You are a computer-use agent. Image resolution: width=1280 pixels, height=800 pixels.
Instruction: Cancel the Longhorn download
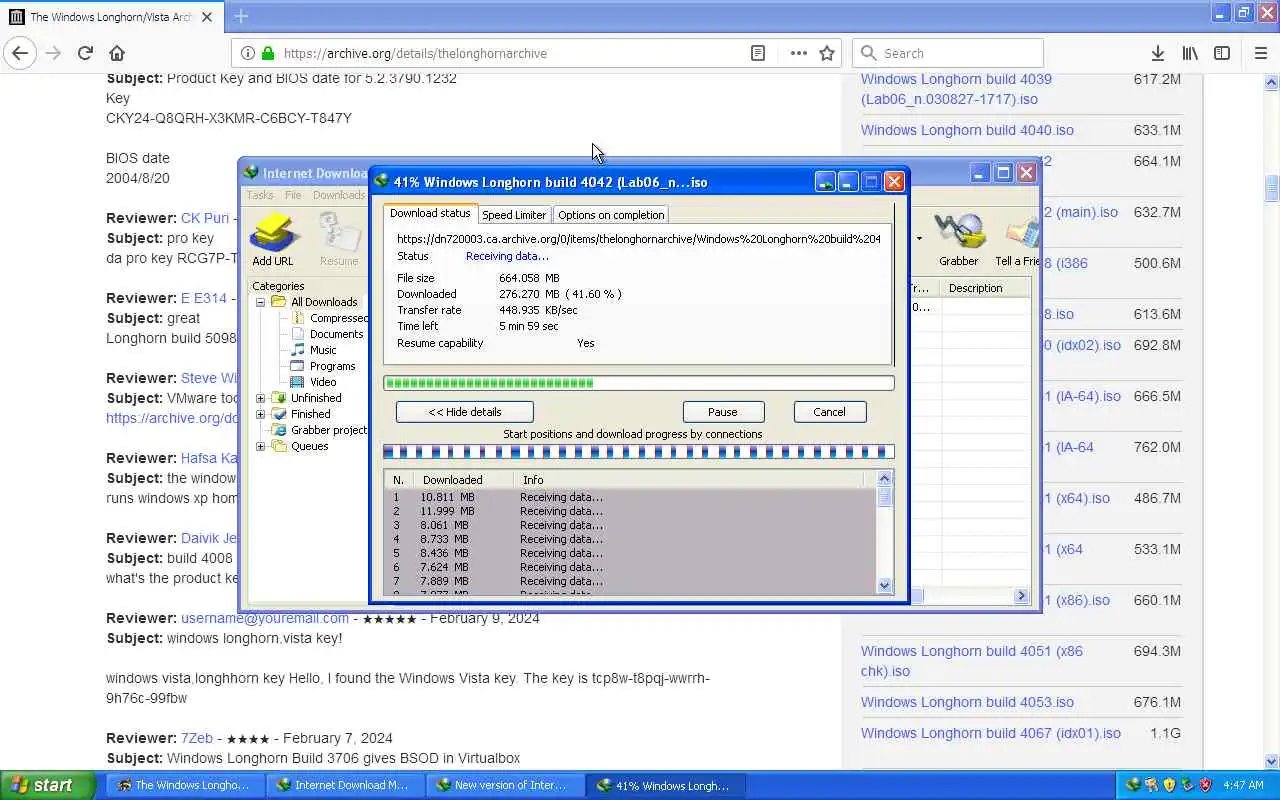(x=829, y=412)
